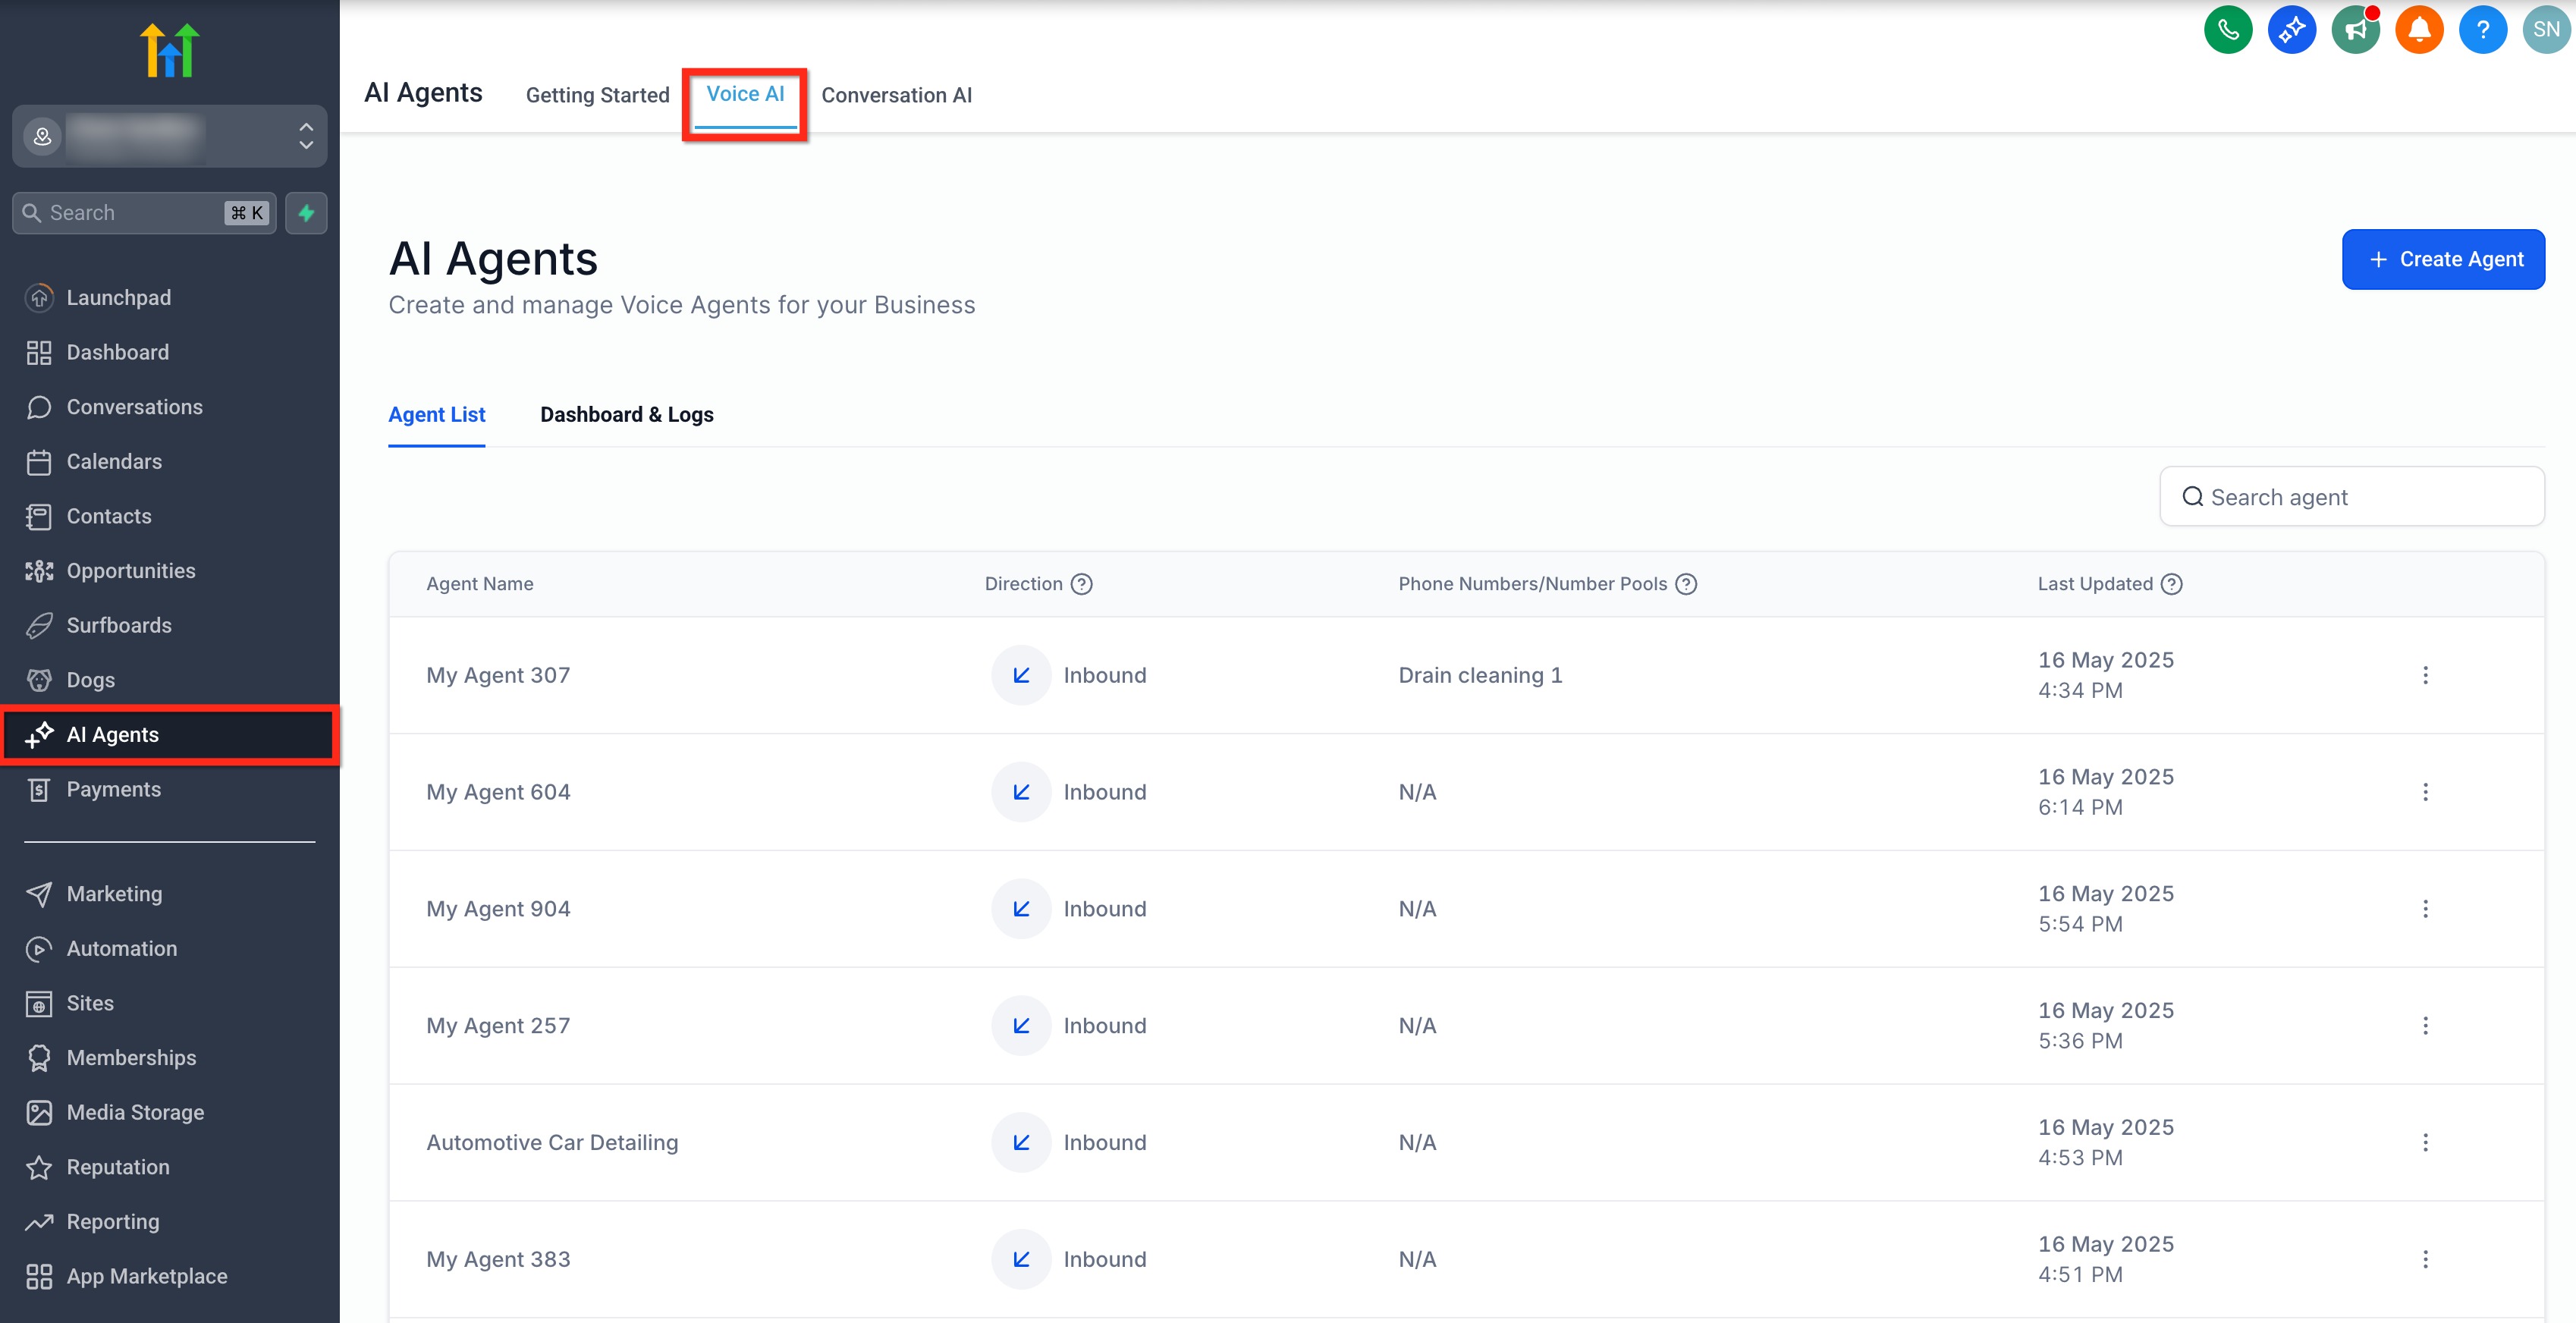Click the Last Updated column info icon
Viewport: 2576px width, 1323px height.
coord(2171,584)
